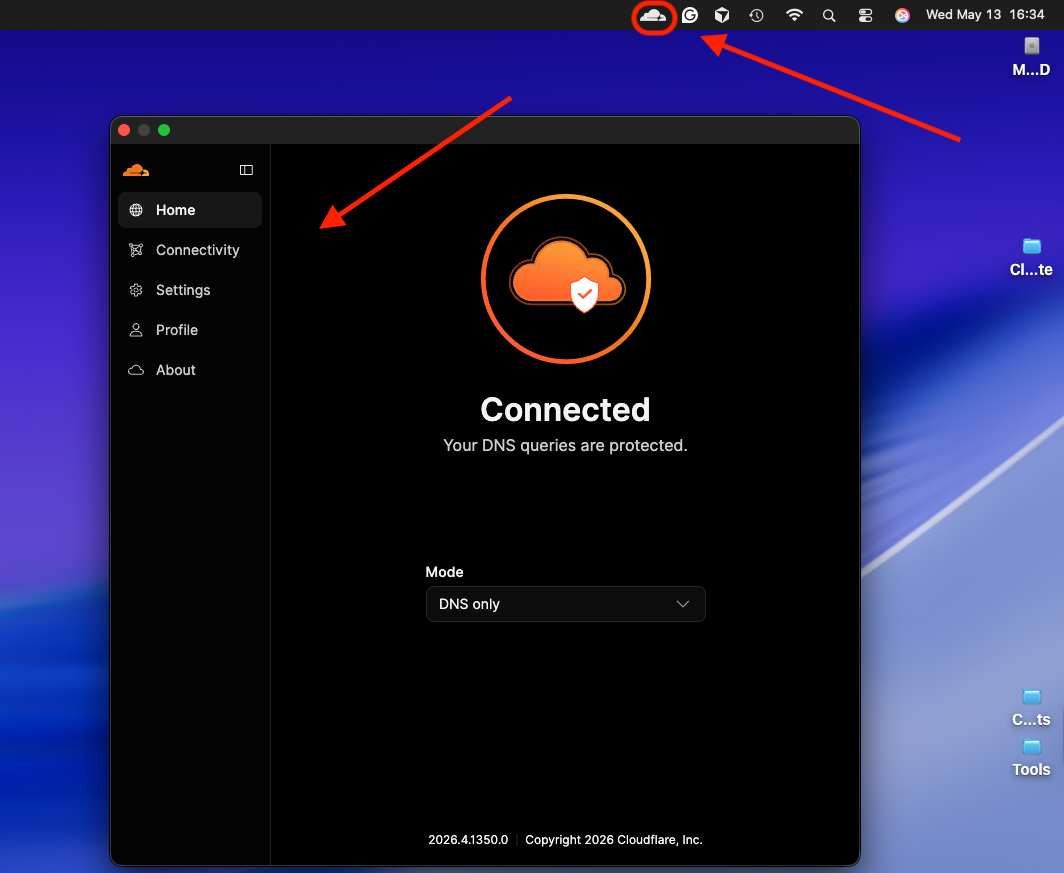Viewport: 1064px width, 873px height.
Task: Click the orange Cloudflare logo in sidebar
Action: 136,170
